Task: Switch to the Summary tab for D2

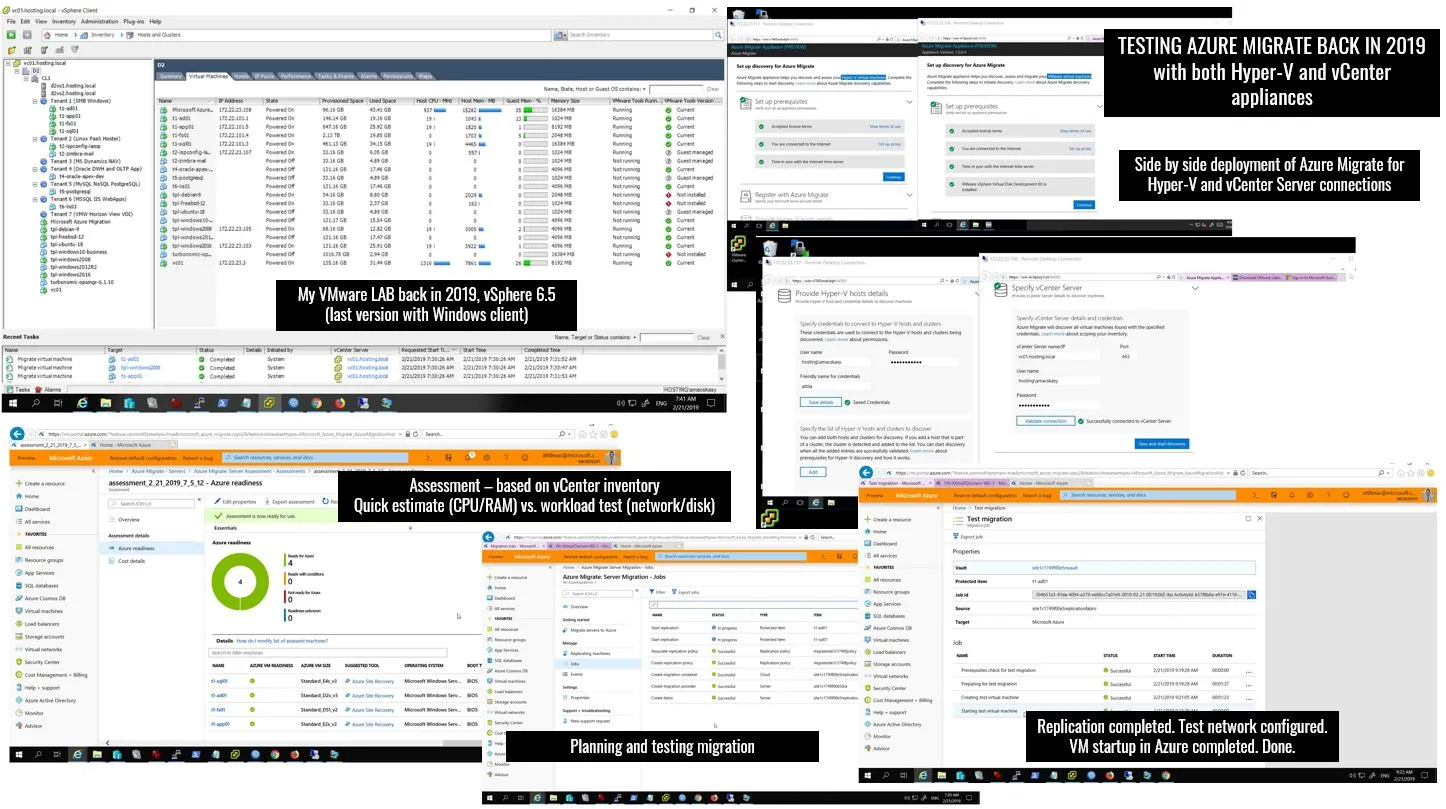Action: pyautogui.click(x=171, y=76)
